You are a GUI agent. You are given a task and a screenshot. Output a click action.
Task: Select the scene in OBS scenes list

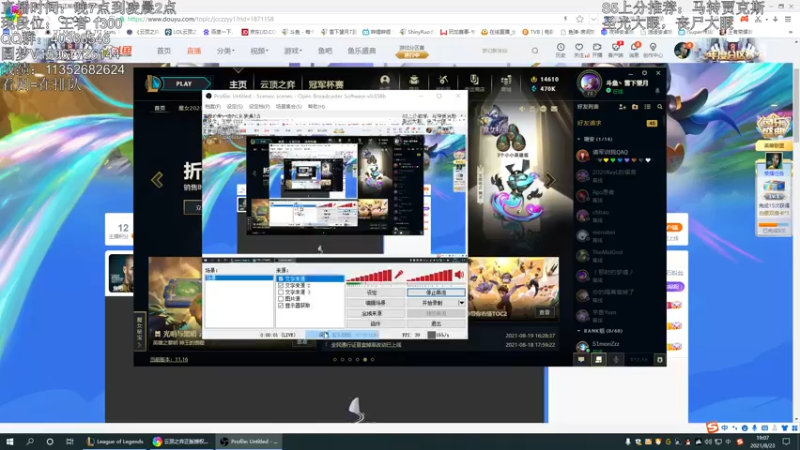coord(239,278)
